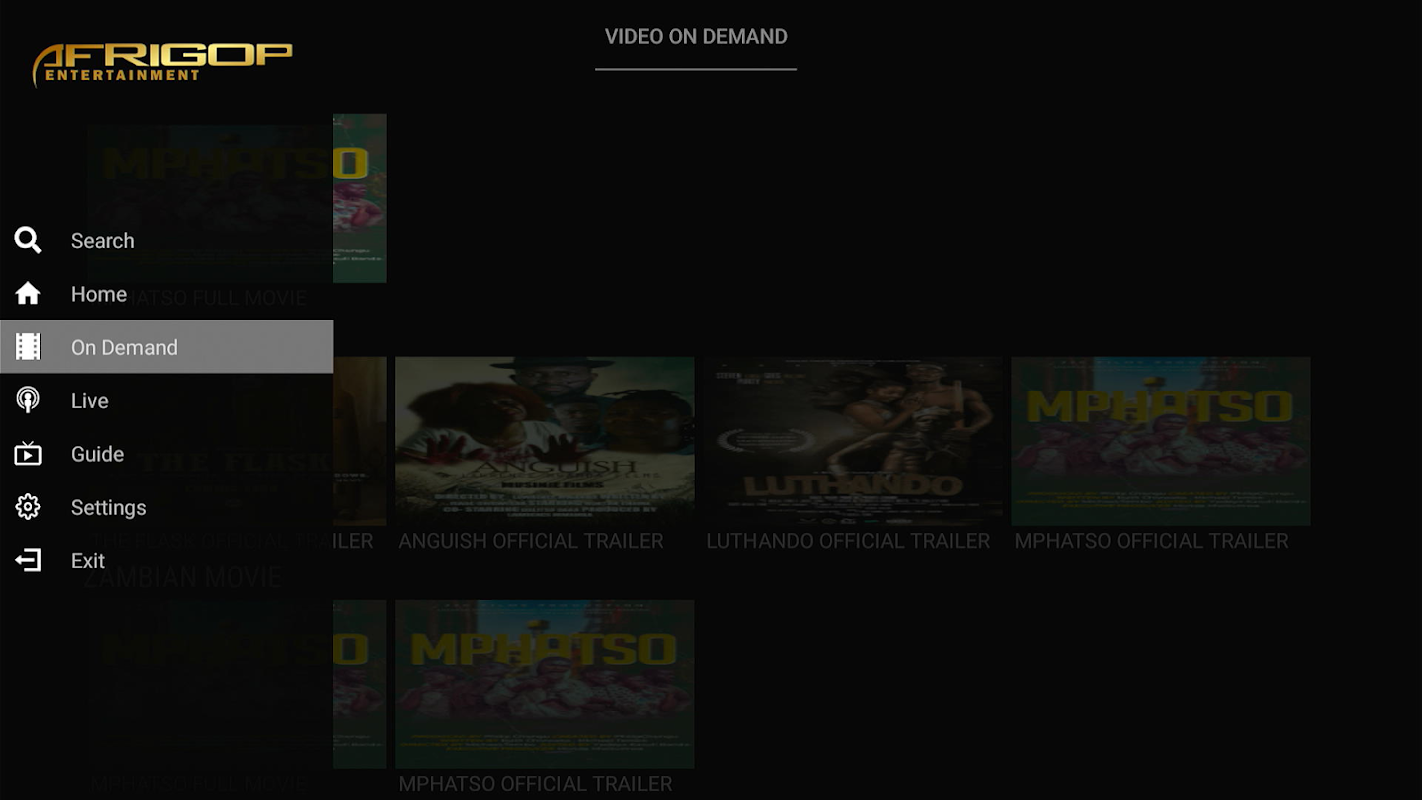
Task: Click the Settings gear icon
Action: [x=28, y=507]
